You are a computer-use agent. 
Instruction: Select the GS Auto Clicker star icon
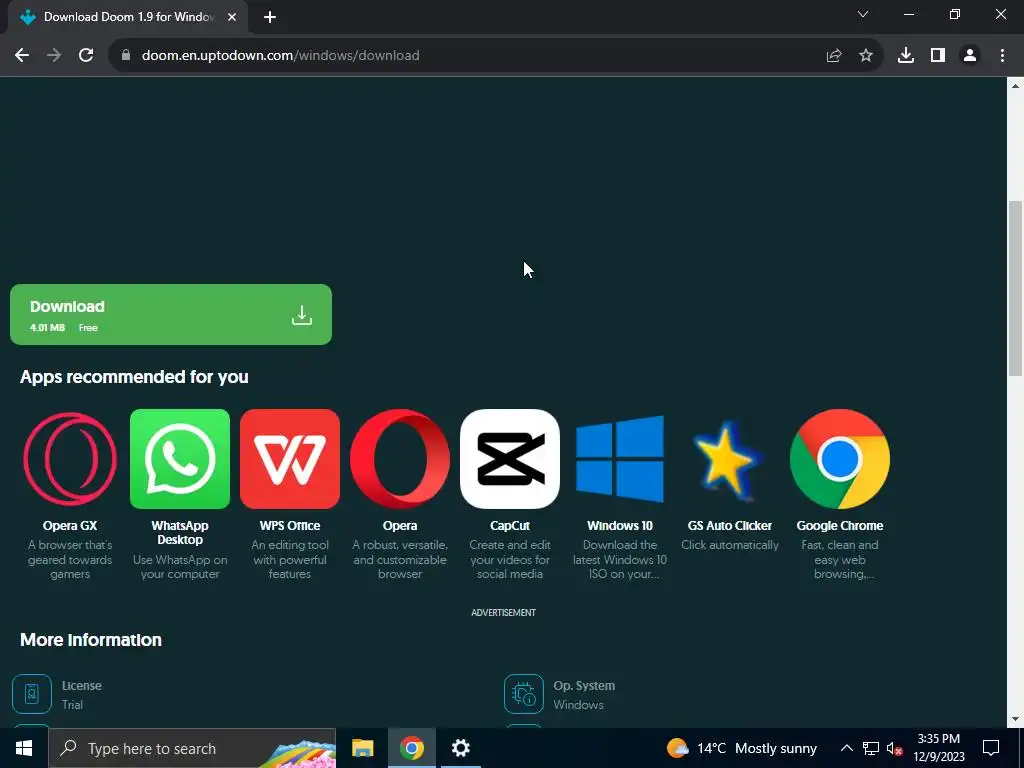(x=729, y=459)
